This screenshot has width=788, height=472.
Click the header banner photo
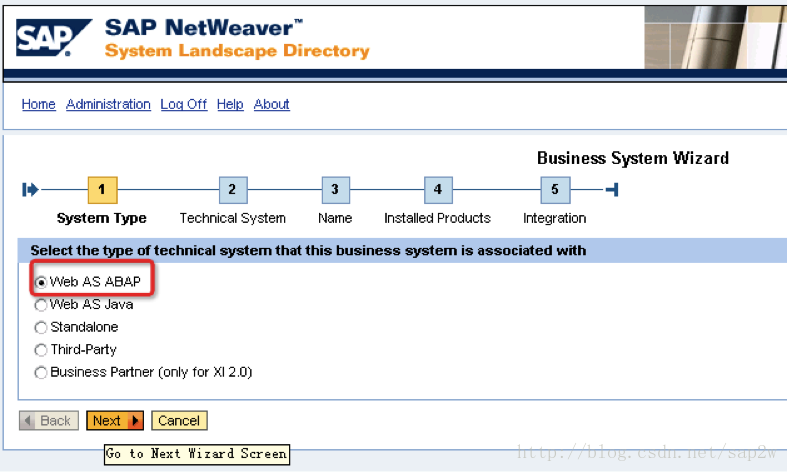(716, 37)
